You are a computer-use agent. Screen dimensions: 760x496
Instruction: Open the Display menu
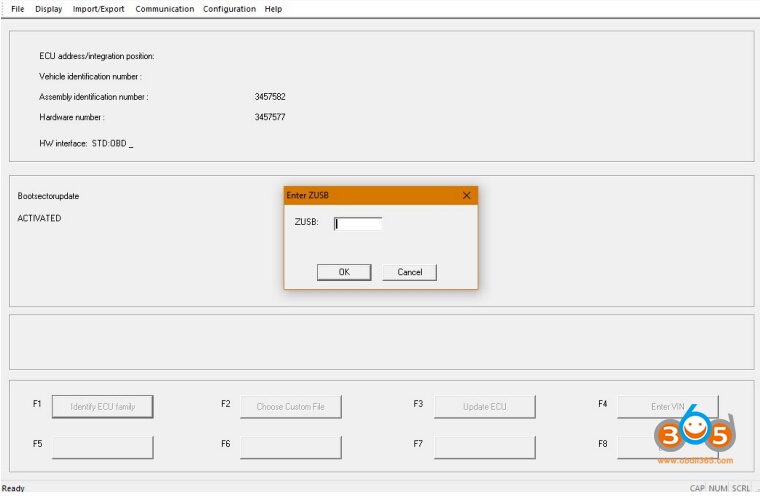(48, 9)
